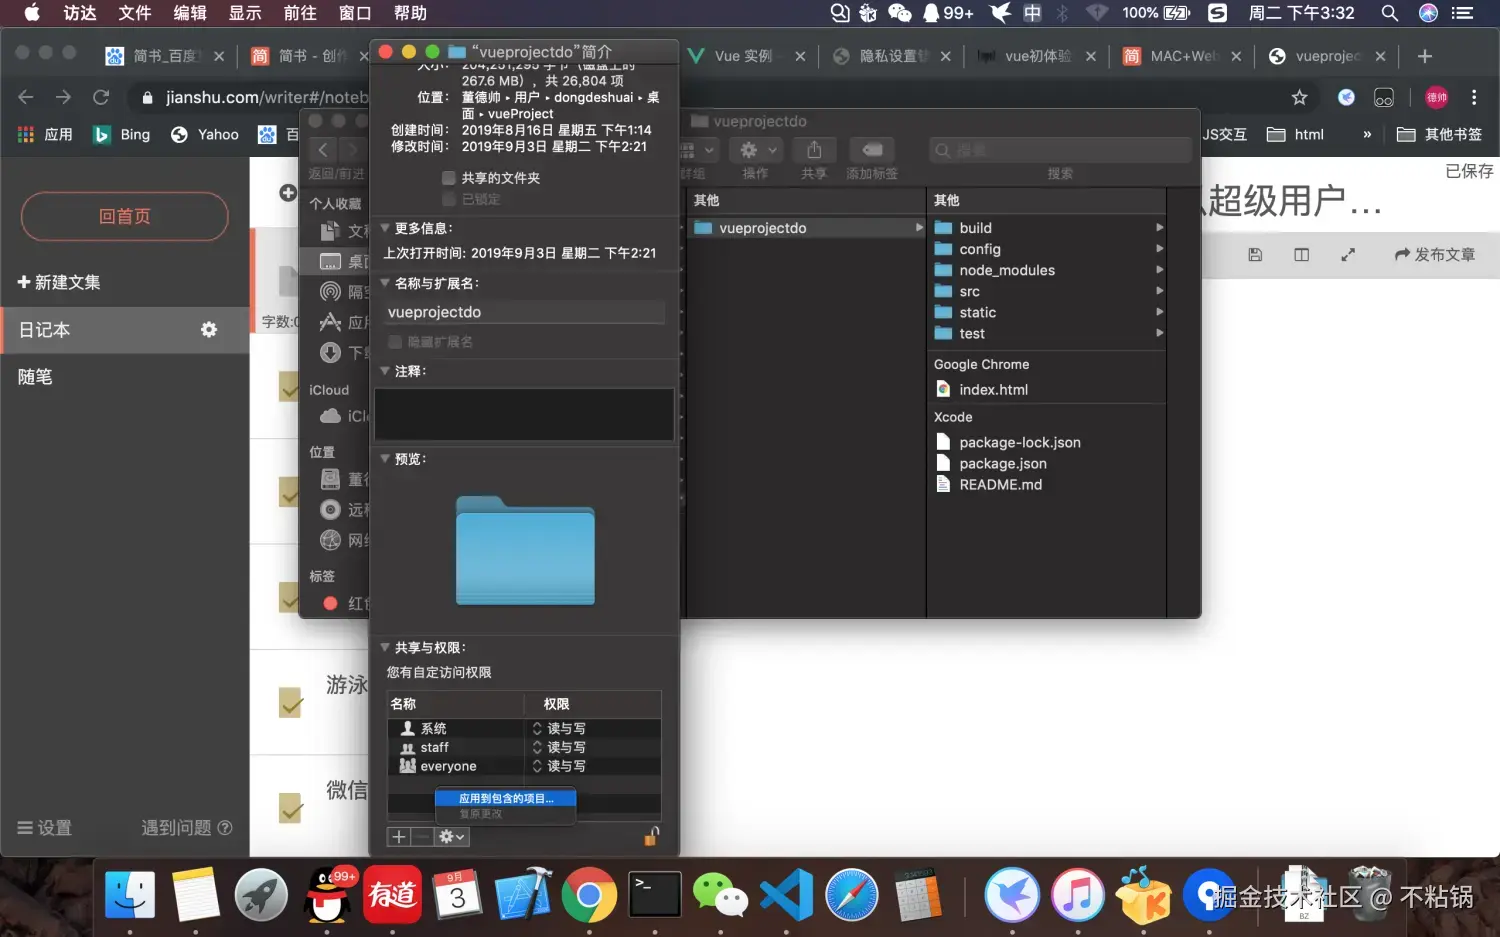Open the gear action menu under permissions
1500x937 pixels.
coord(451,837)
